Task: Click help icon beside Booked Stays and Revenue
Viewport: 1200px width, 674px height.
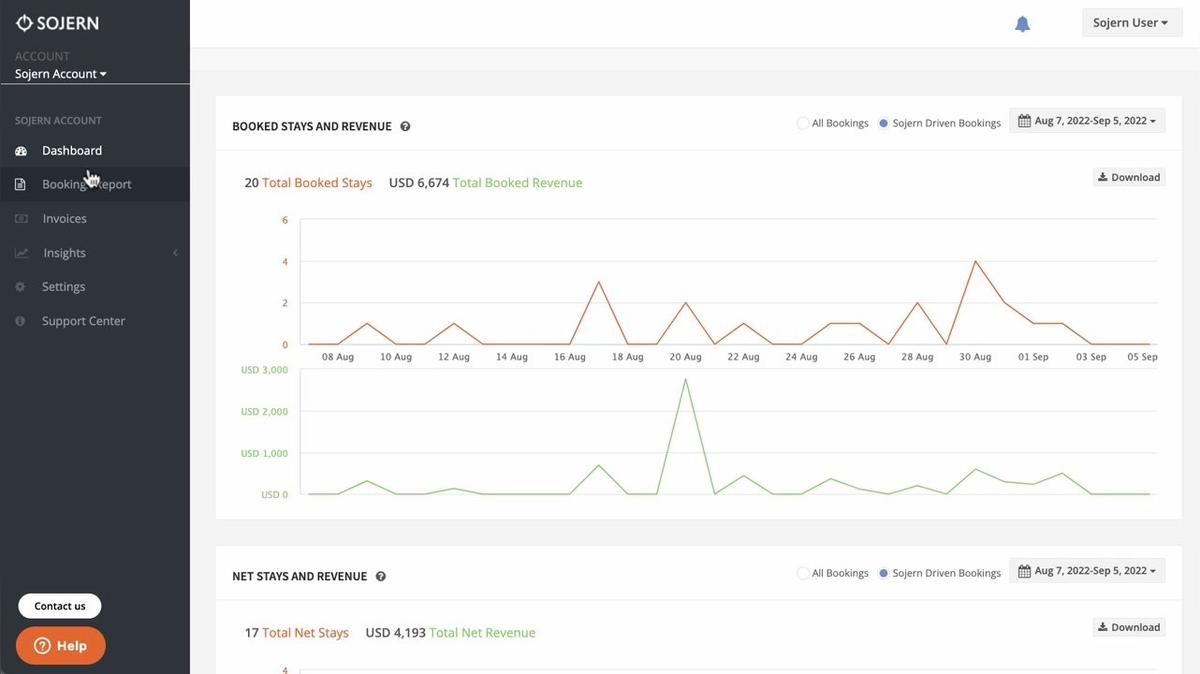Action: click(405, 127)
